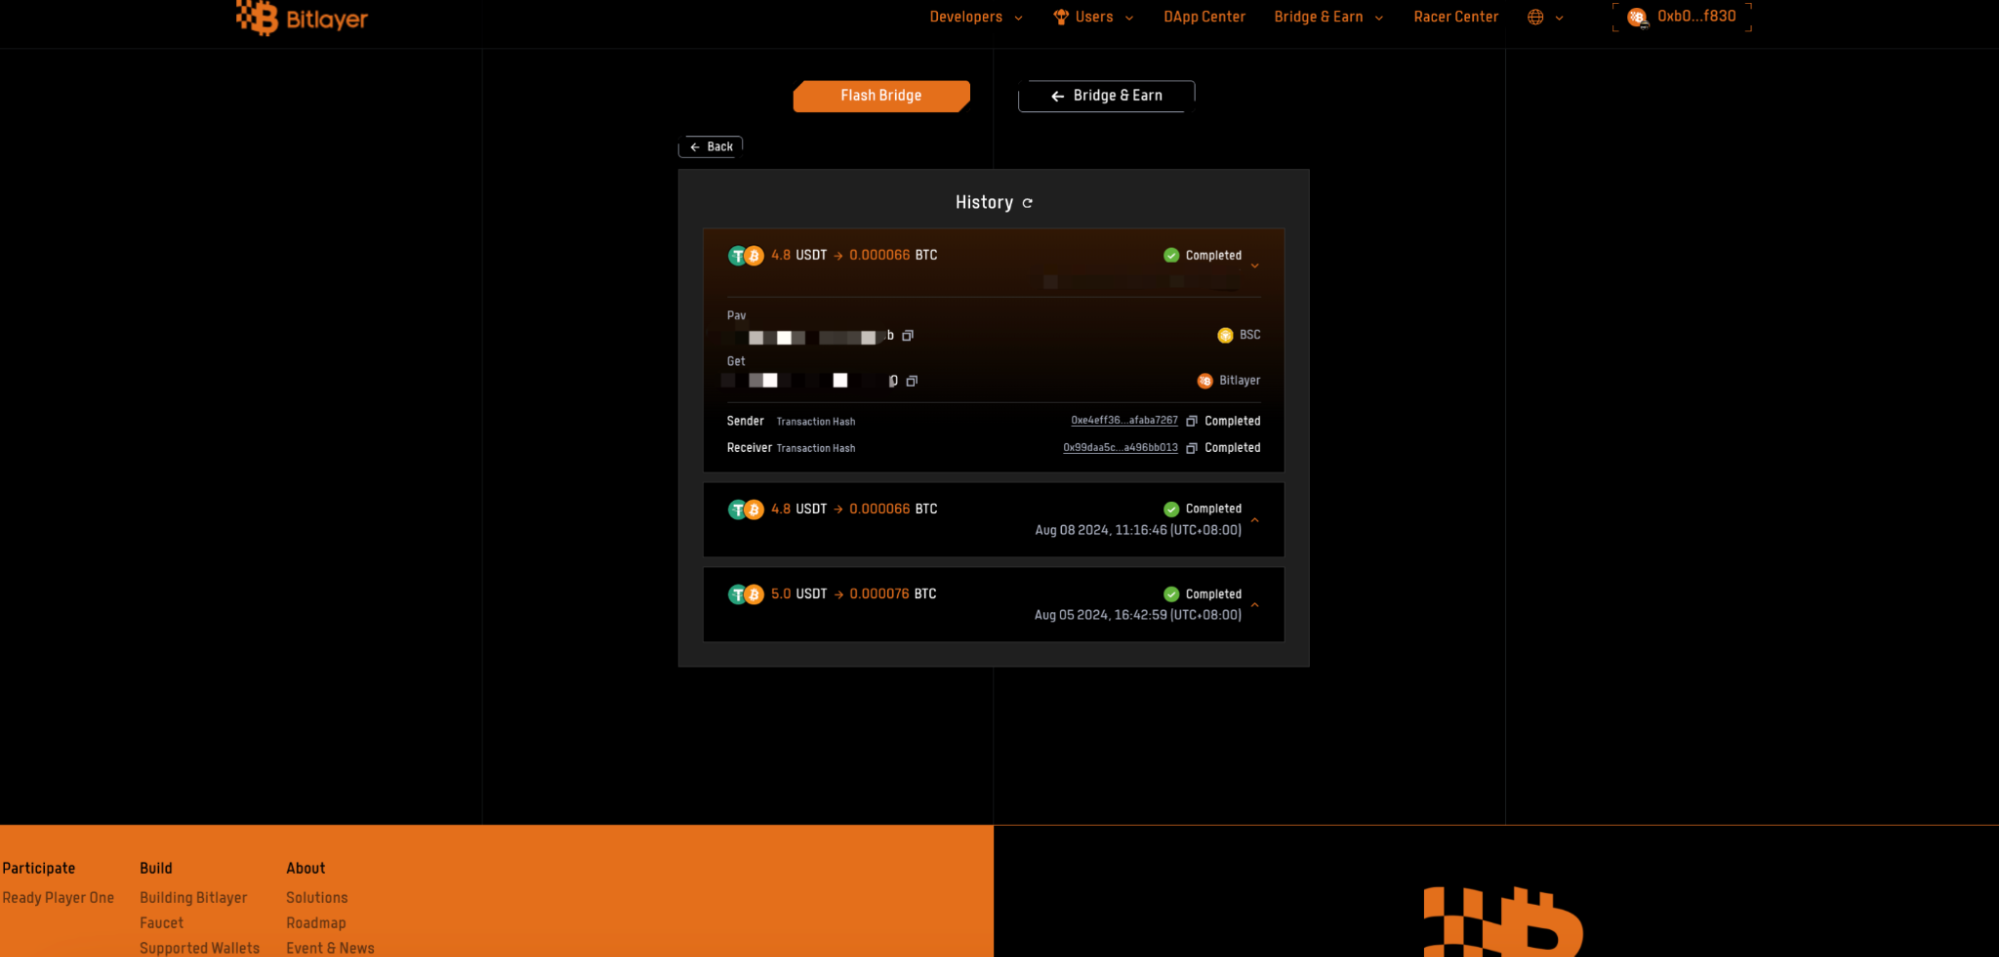Open Racer Center page
Screen dimensions: 1999x957
(x=1456, y=17)
